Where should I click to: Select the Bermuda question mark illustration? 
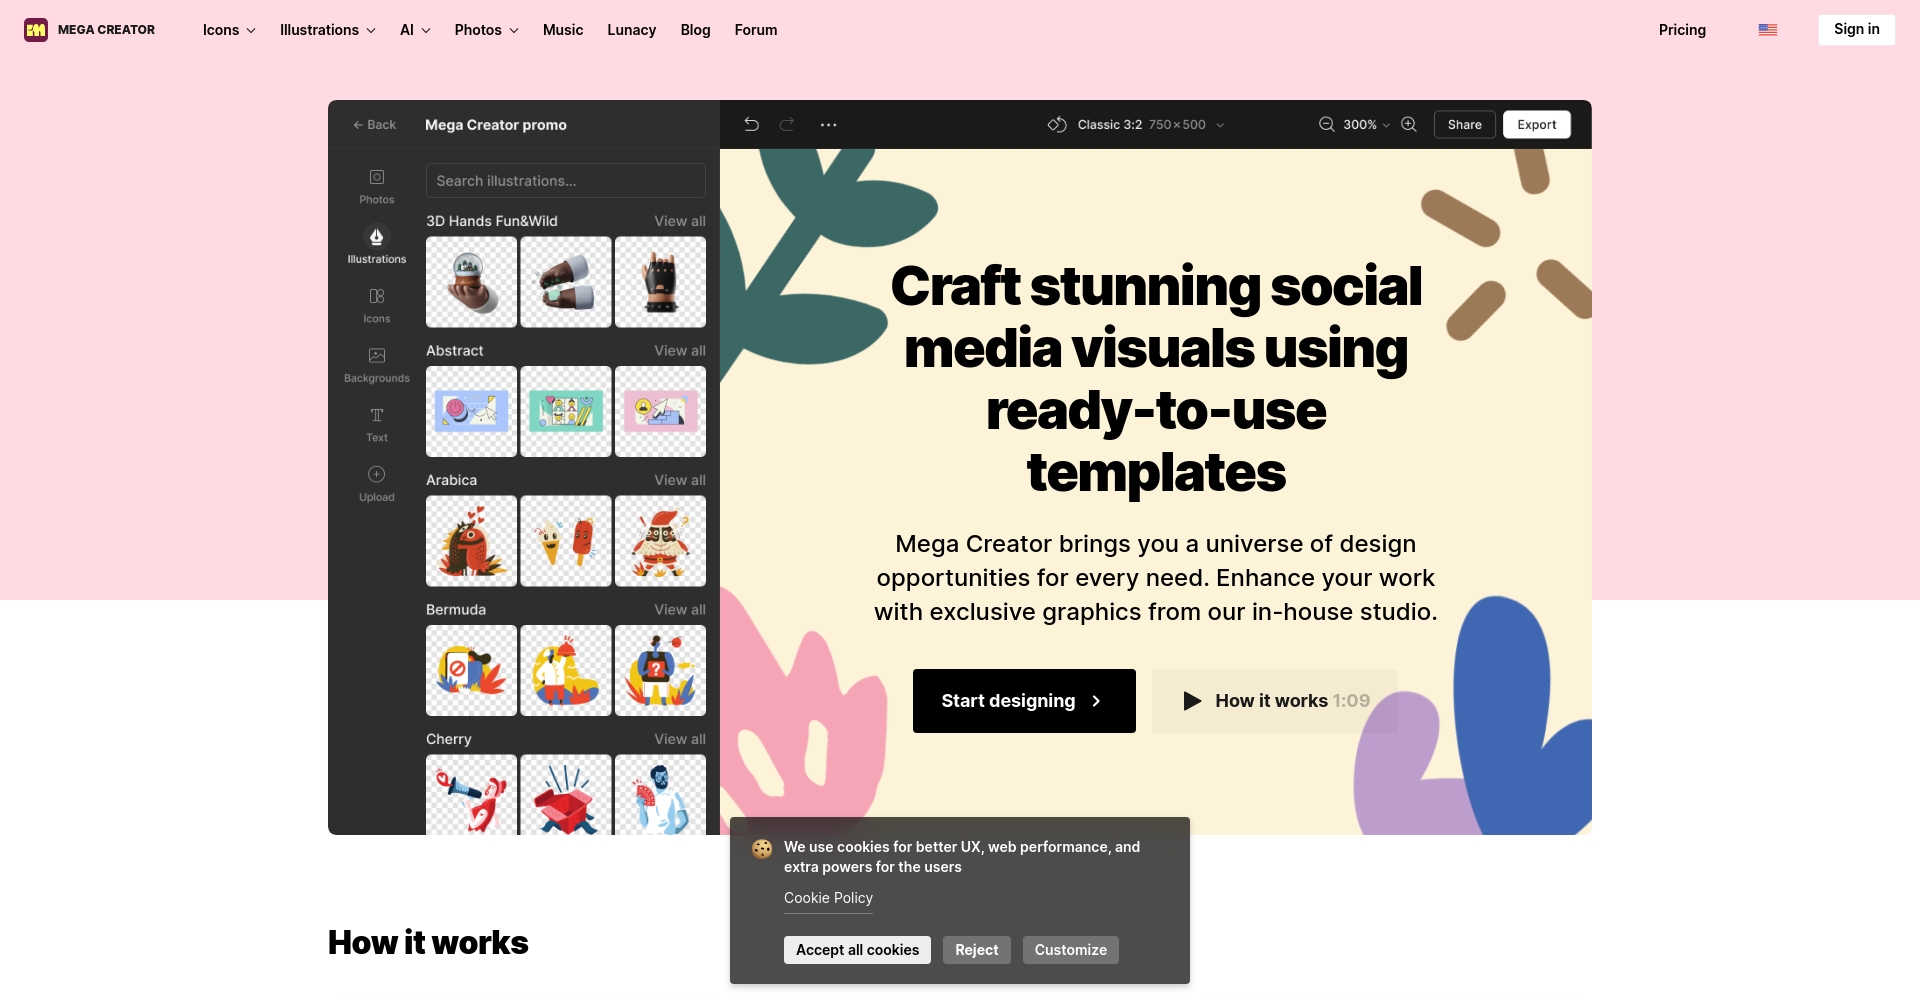(660, 671)
